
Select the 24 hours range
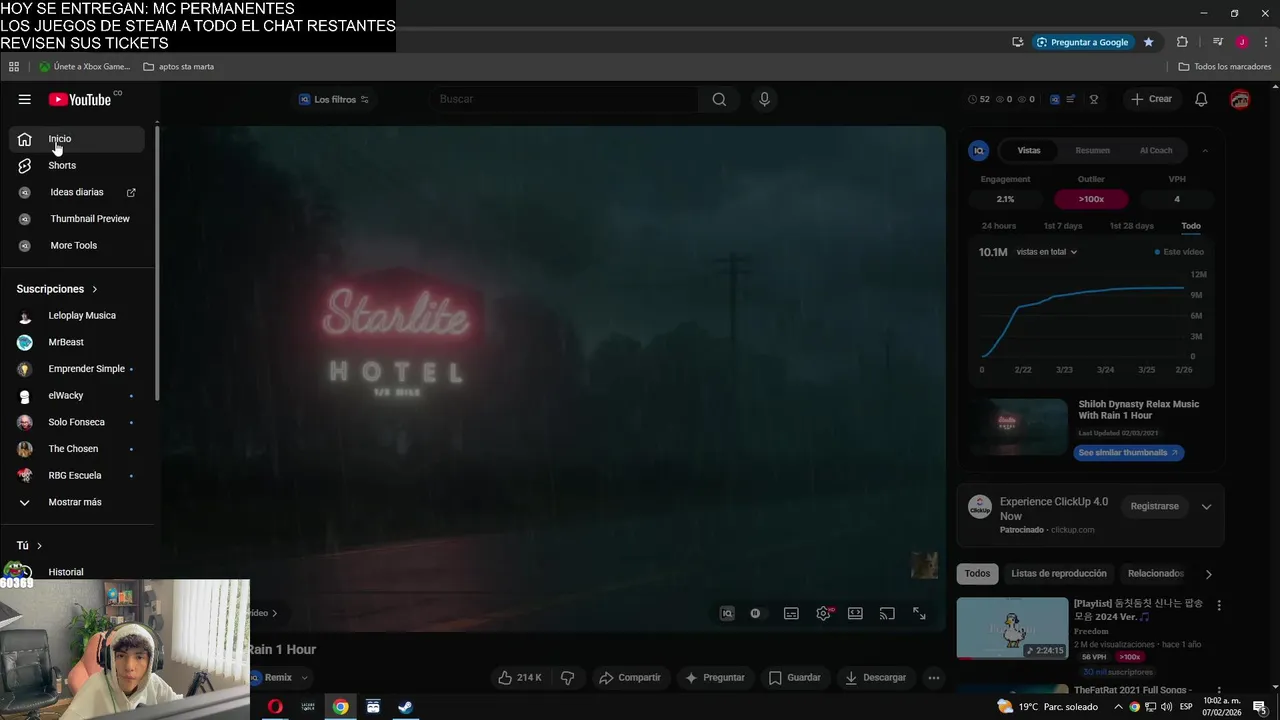click(999, 226)
